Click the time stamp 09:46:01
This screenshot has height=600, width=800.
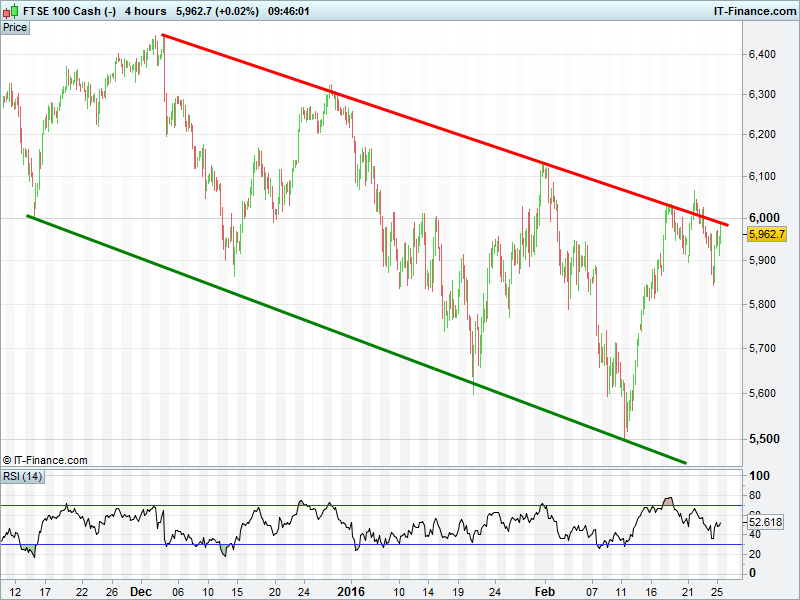point(288,11)
